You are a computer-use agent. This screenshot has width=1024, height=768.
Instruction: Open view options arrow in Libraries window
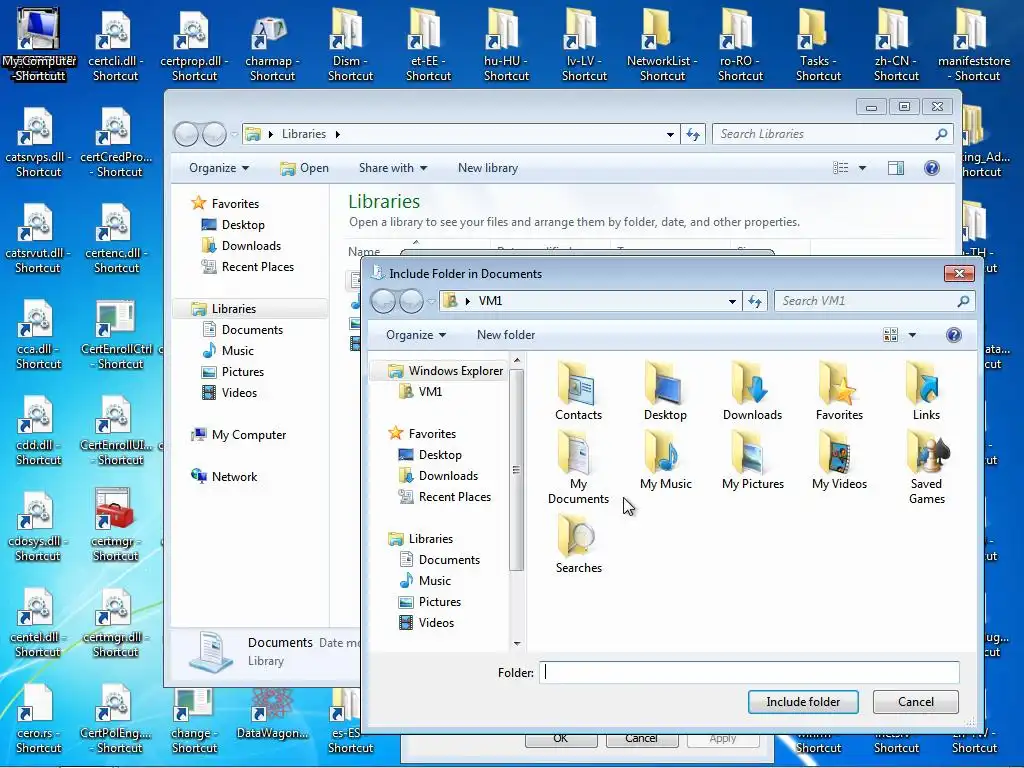[862, 168]
